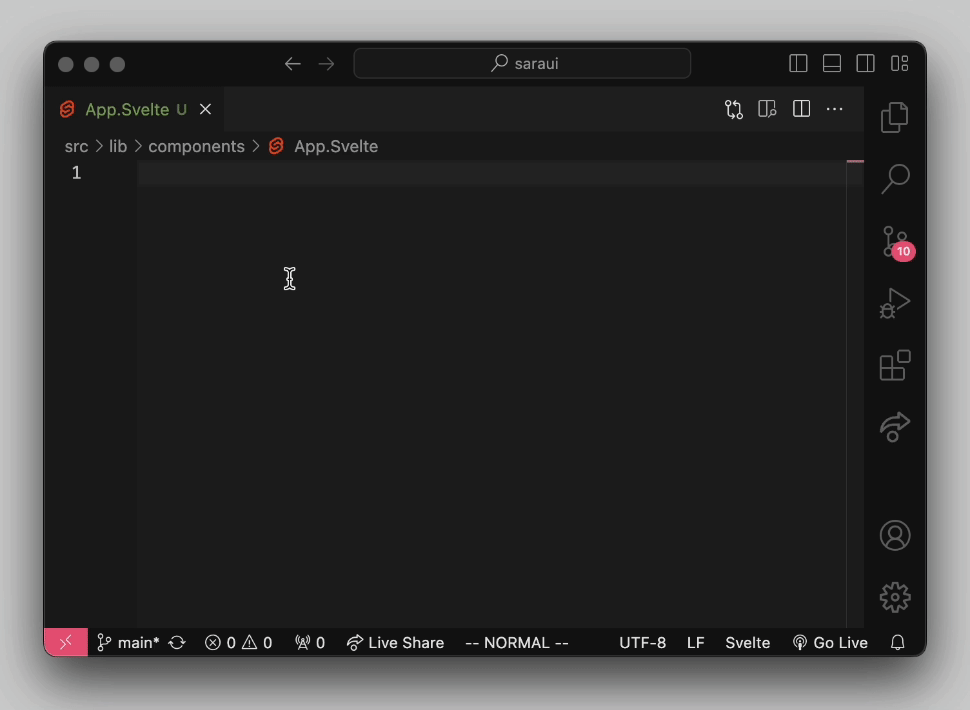The width and height of the screenshot is (970, 710).
Task: Open the customize layout icon
Action: (x=899, y=63)
